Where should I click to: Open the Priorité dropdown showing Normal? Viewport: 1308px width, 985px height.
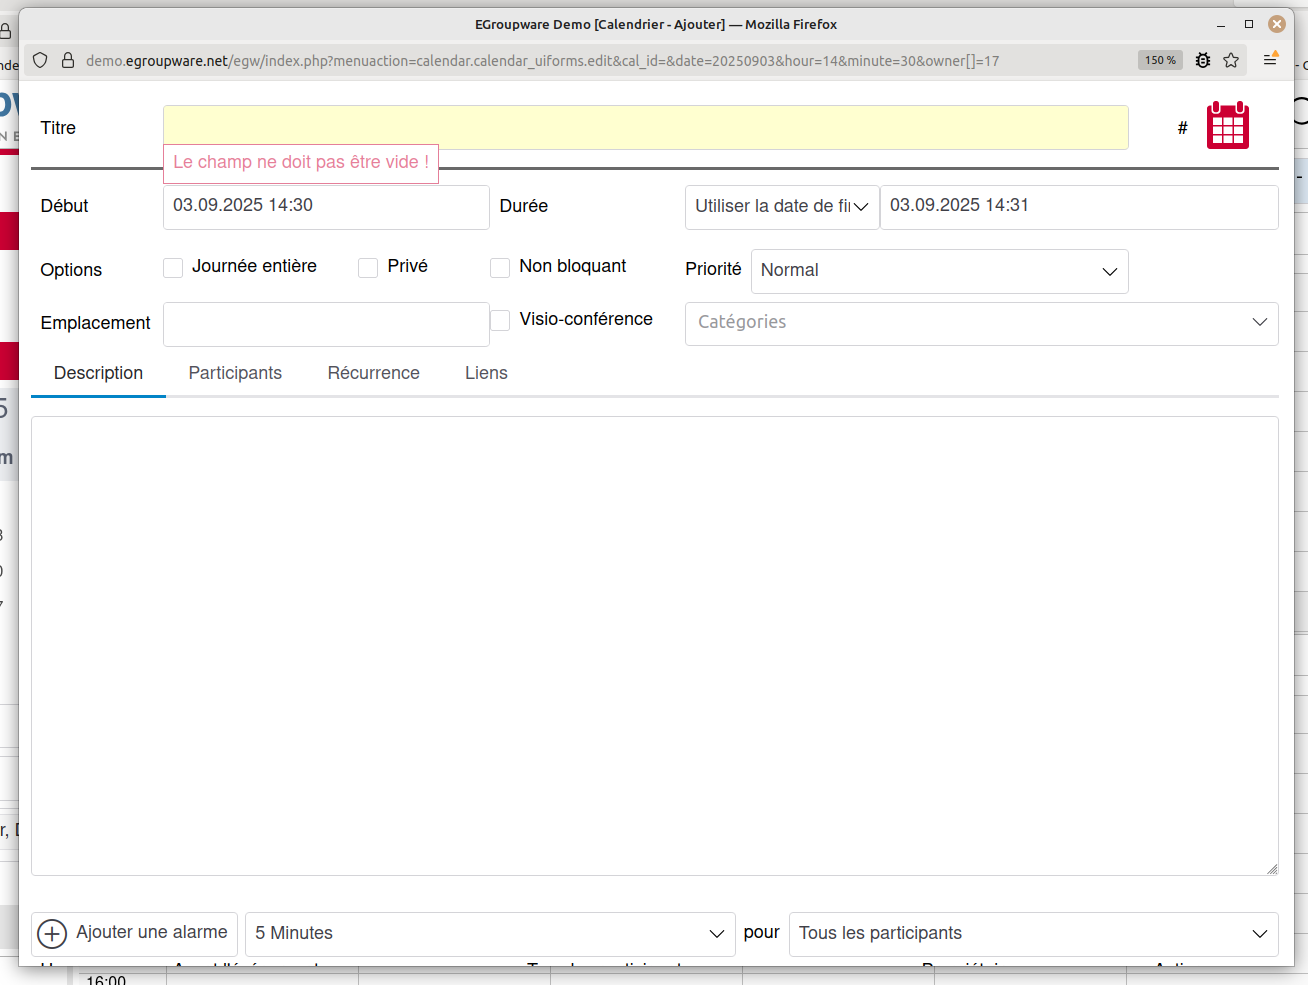point(939,271)
